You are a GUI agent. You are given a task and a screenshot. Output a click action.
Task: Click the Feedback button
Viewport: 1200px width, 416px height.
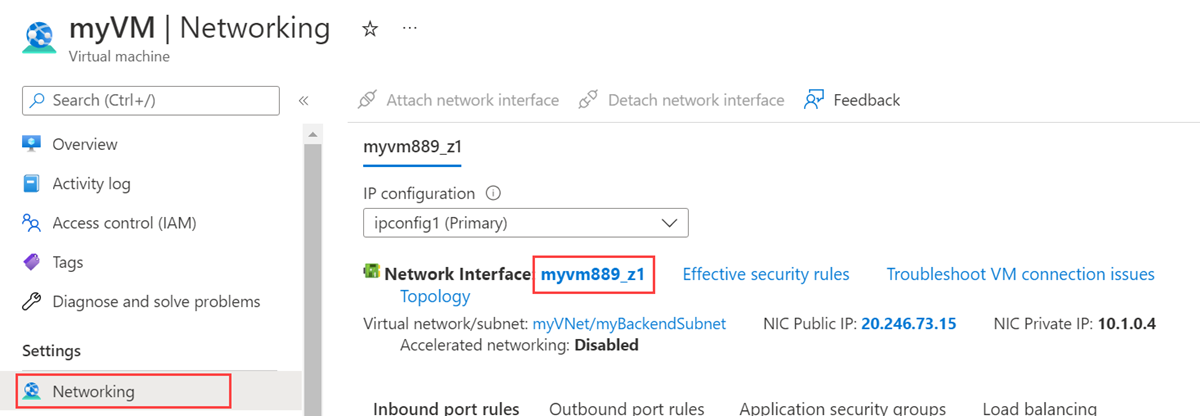click(x=853, y=100)
